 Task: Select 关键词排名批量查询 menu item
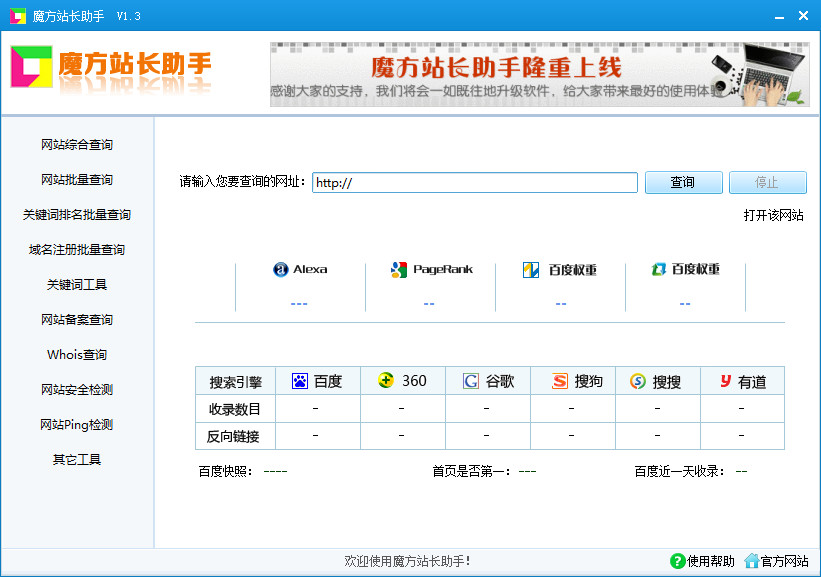pos(77,215)
